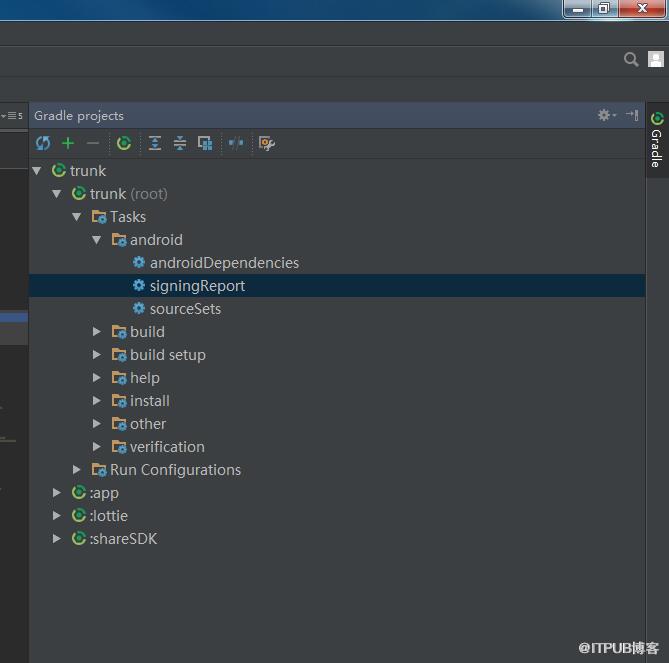
Task: Expand the build setup group
Action: (97, 355)
